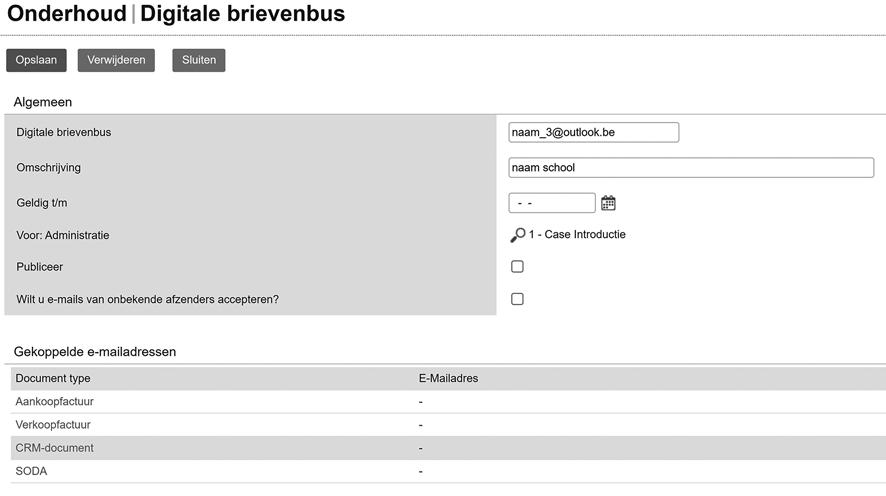
Task: Click the Document type column header
Action: click(x=53, y=379)
